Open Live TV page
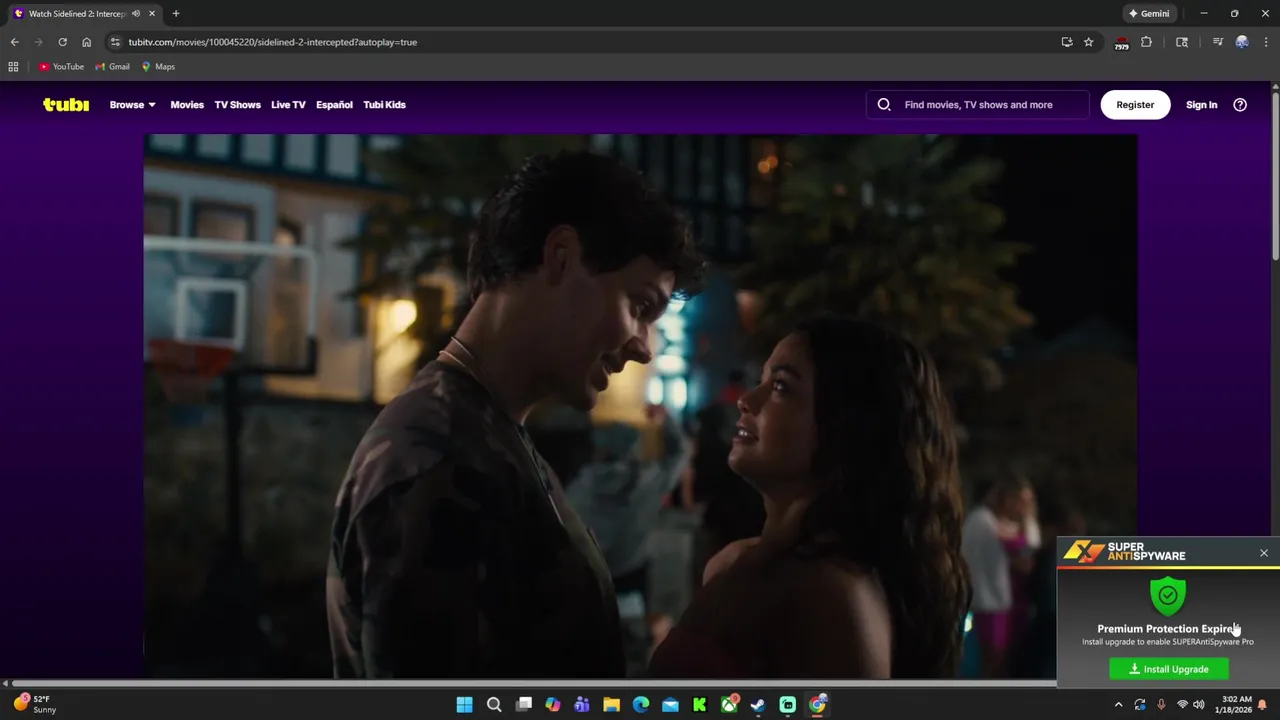Viewport: 1280px width, 720px height. 288,104
